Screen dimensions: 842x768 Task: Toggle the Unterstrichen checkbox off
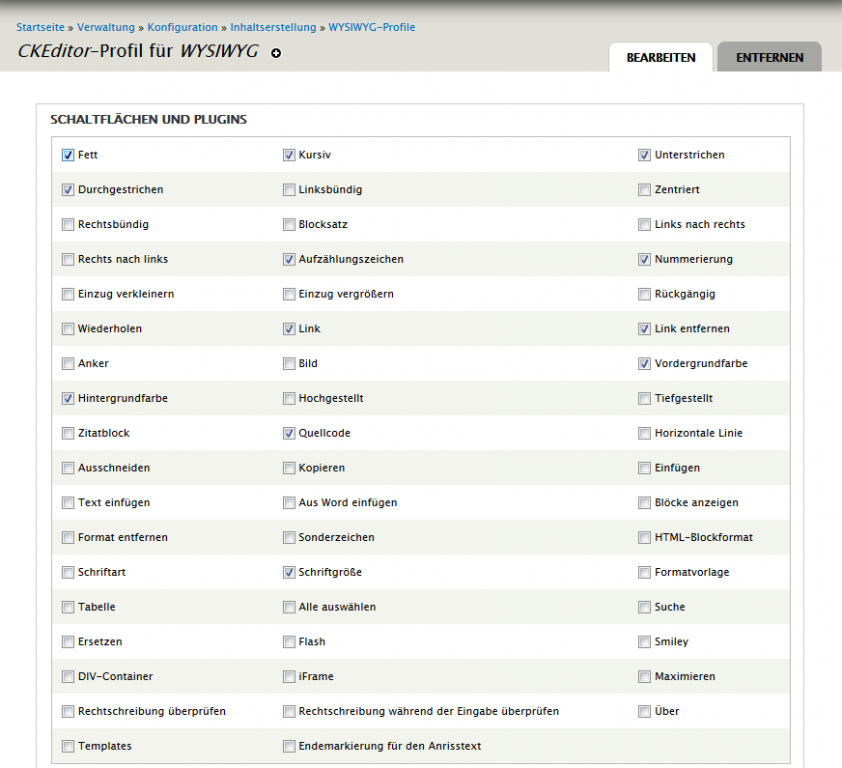645,155
